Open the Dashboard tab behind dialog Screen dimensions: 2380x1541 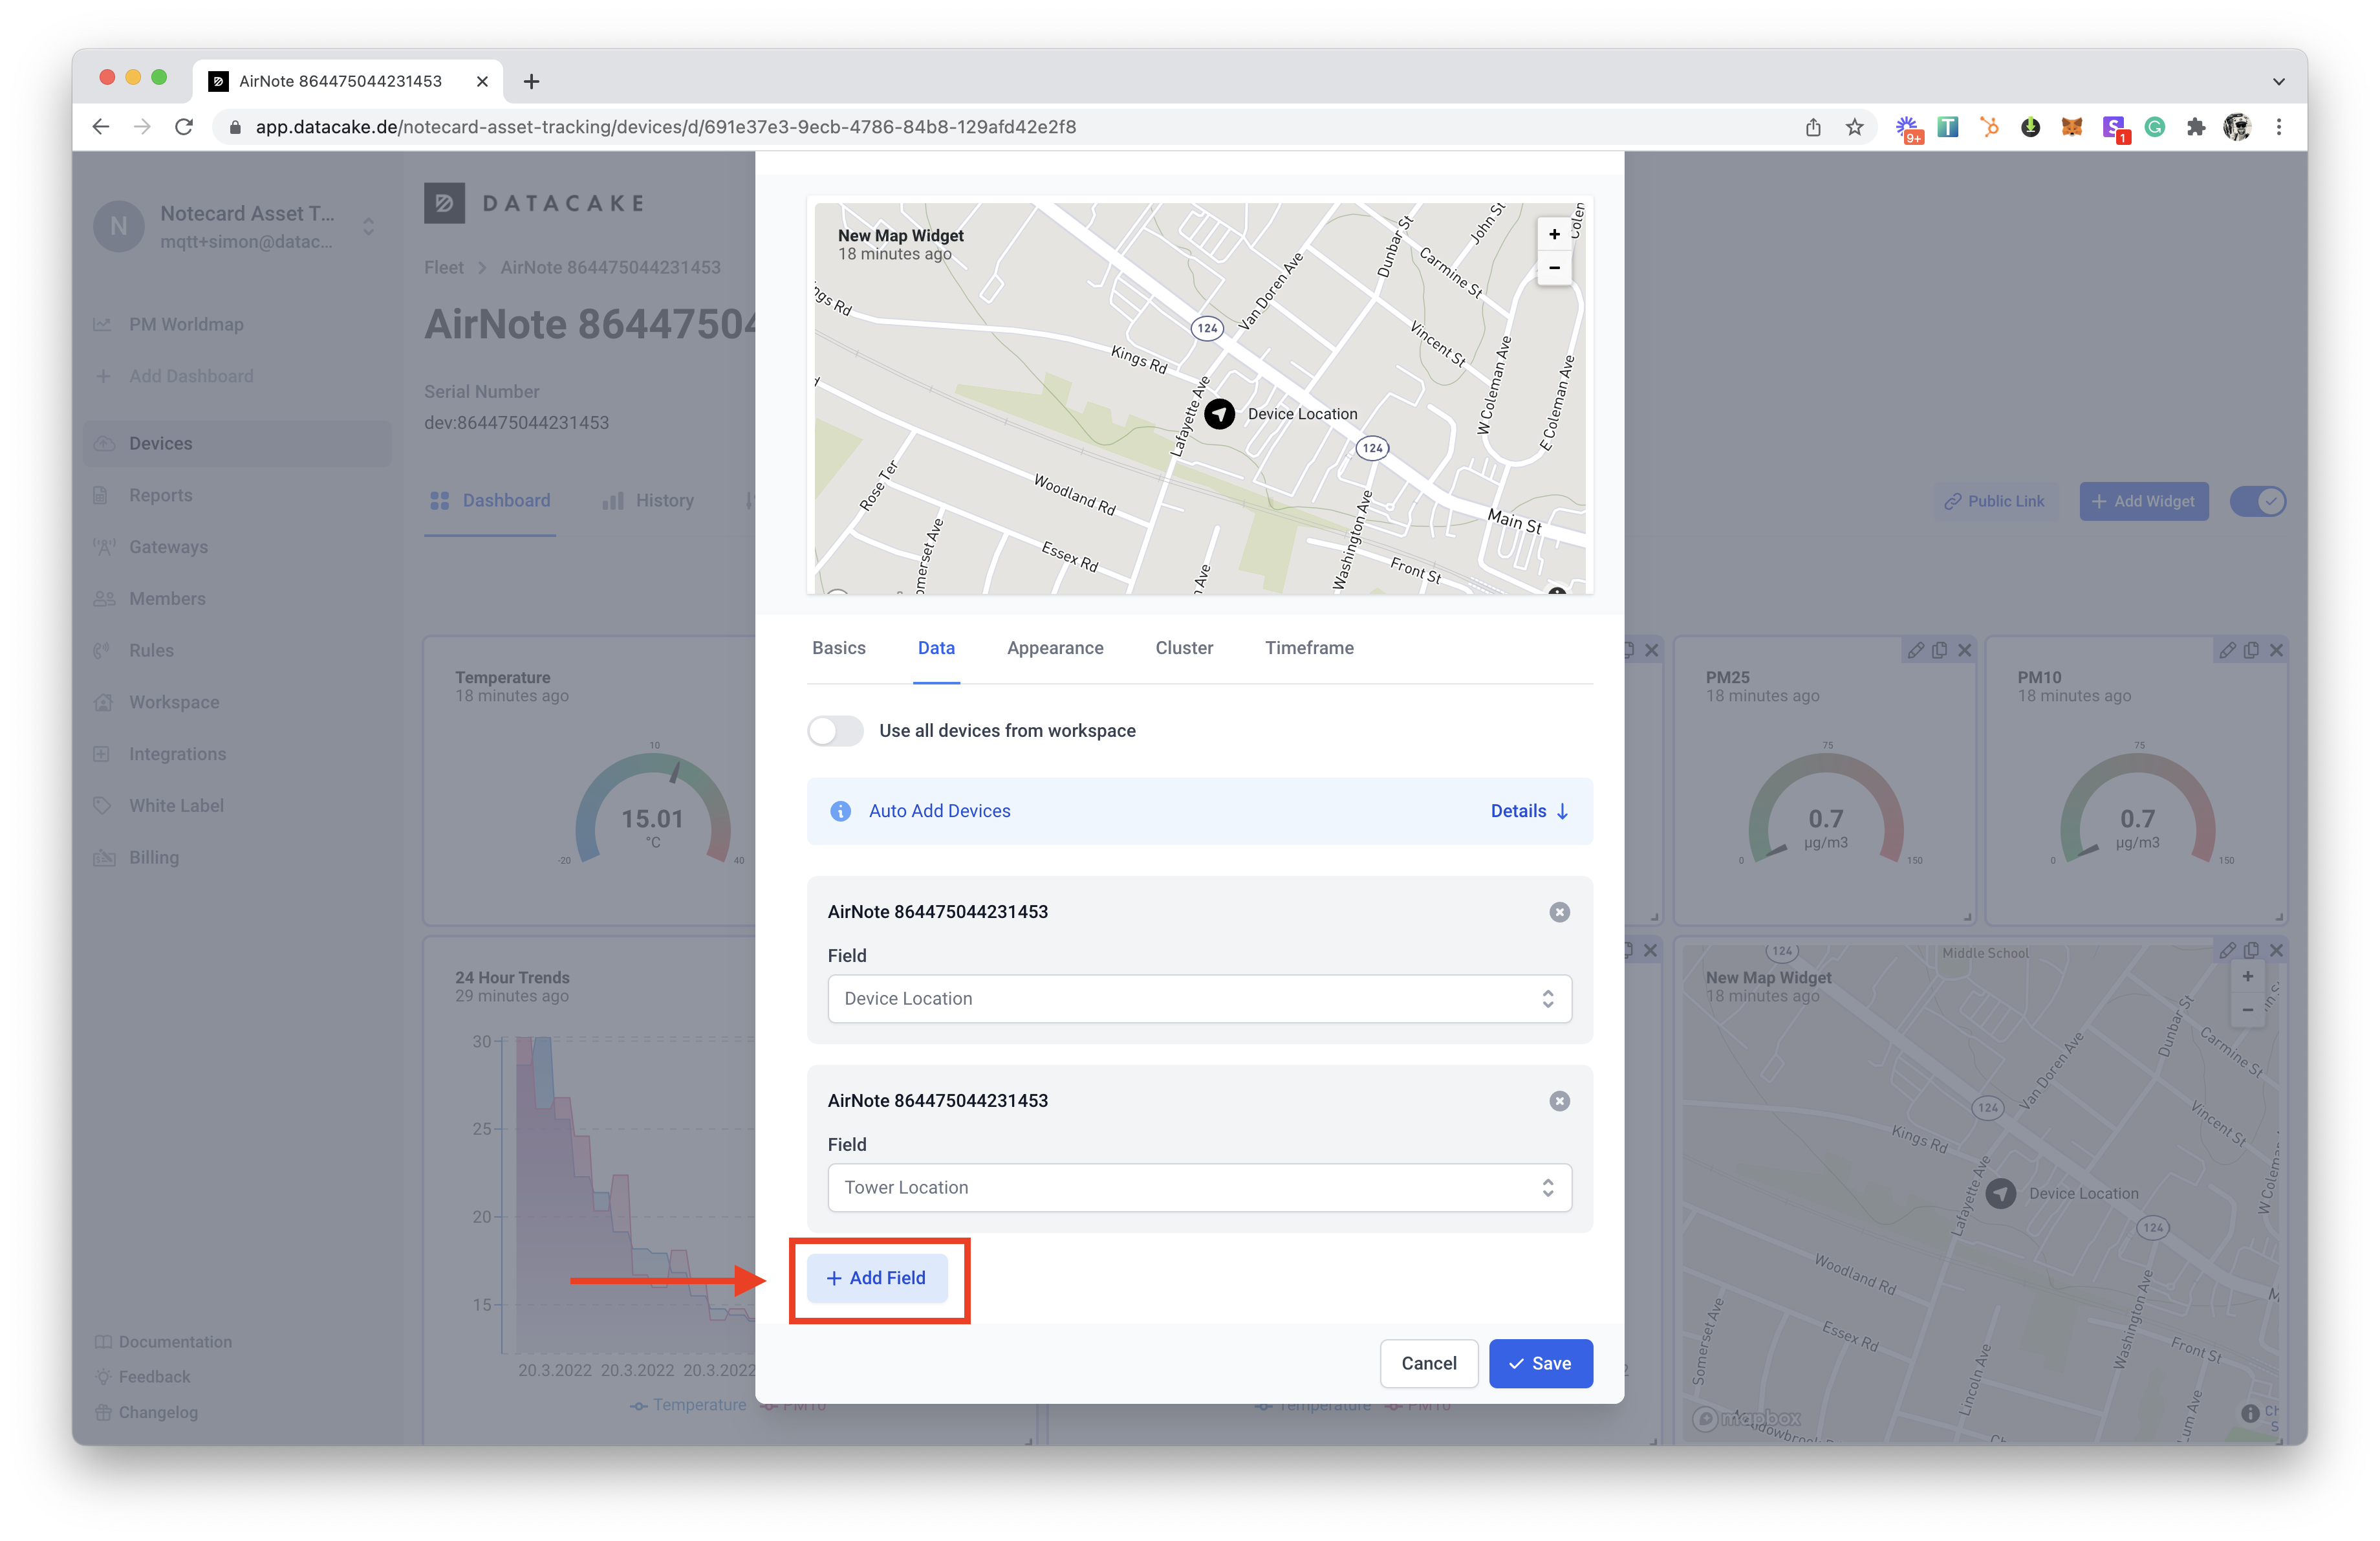[490, 500]
